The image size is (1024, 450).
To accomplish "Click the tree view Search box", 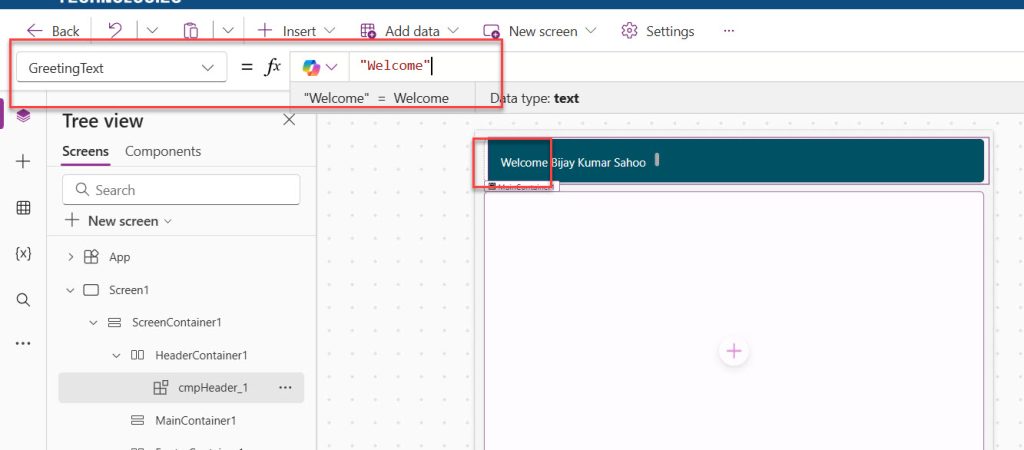I will [x=182, y=190].
